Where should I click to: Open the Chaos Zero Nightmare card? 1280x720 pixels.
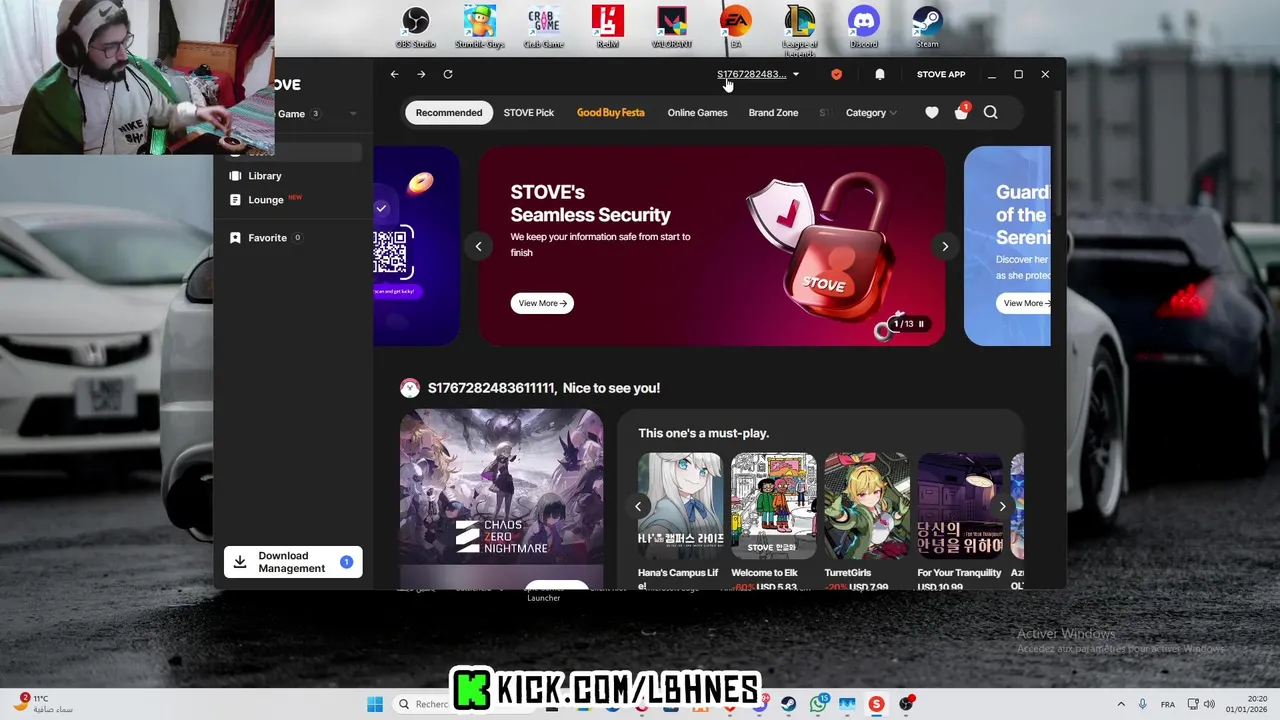click(502, 499)
